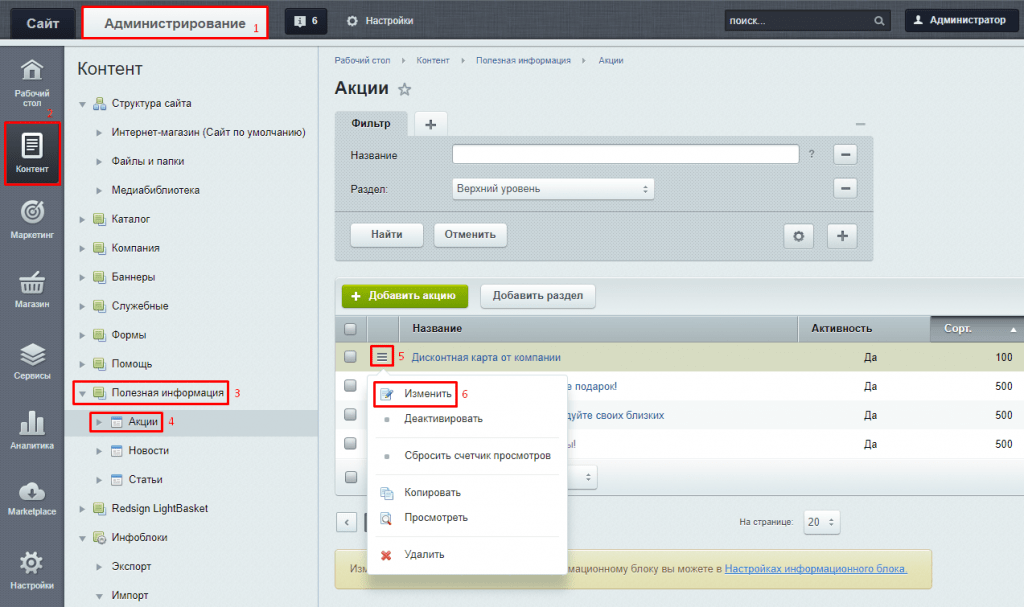Switch to the Сайт tab

point(42,20)
